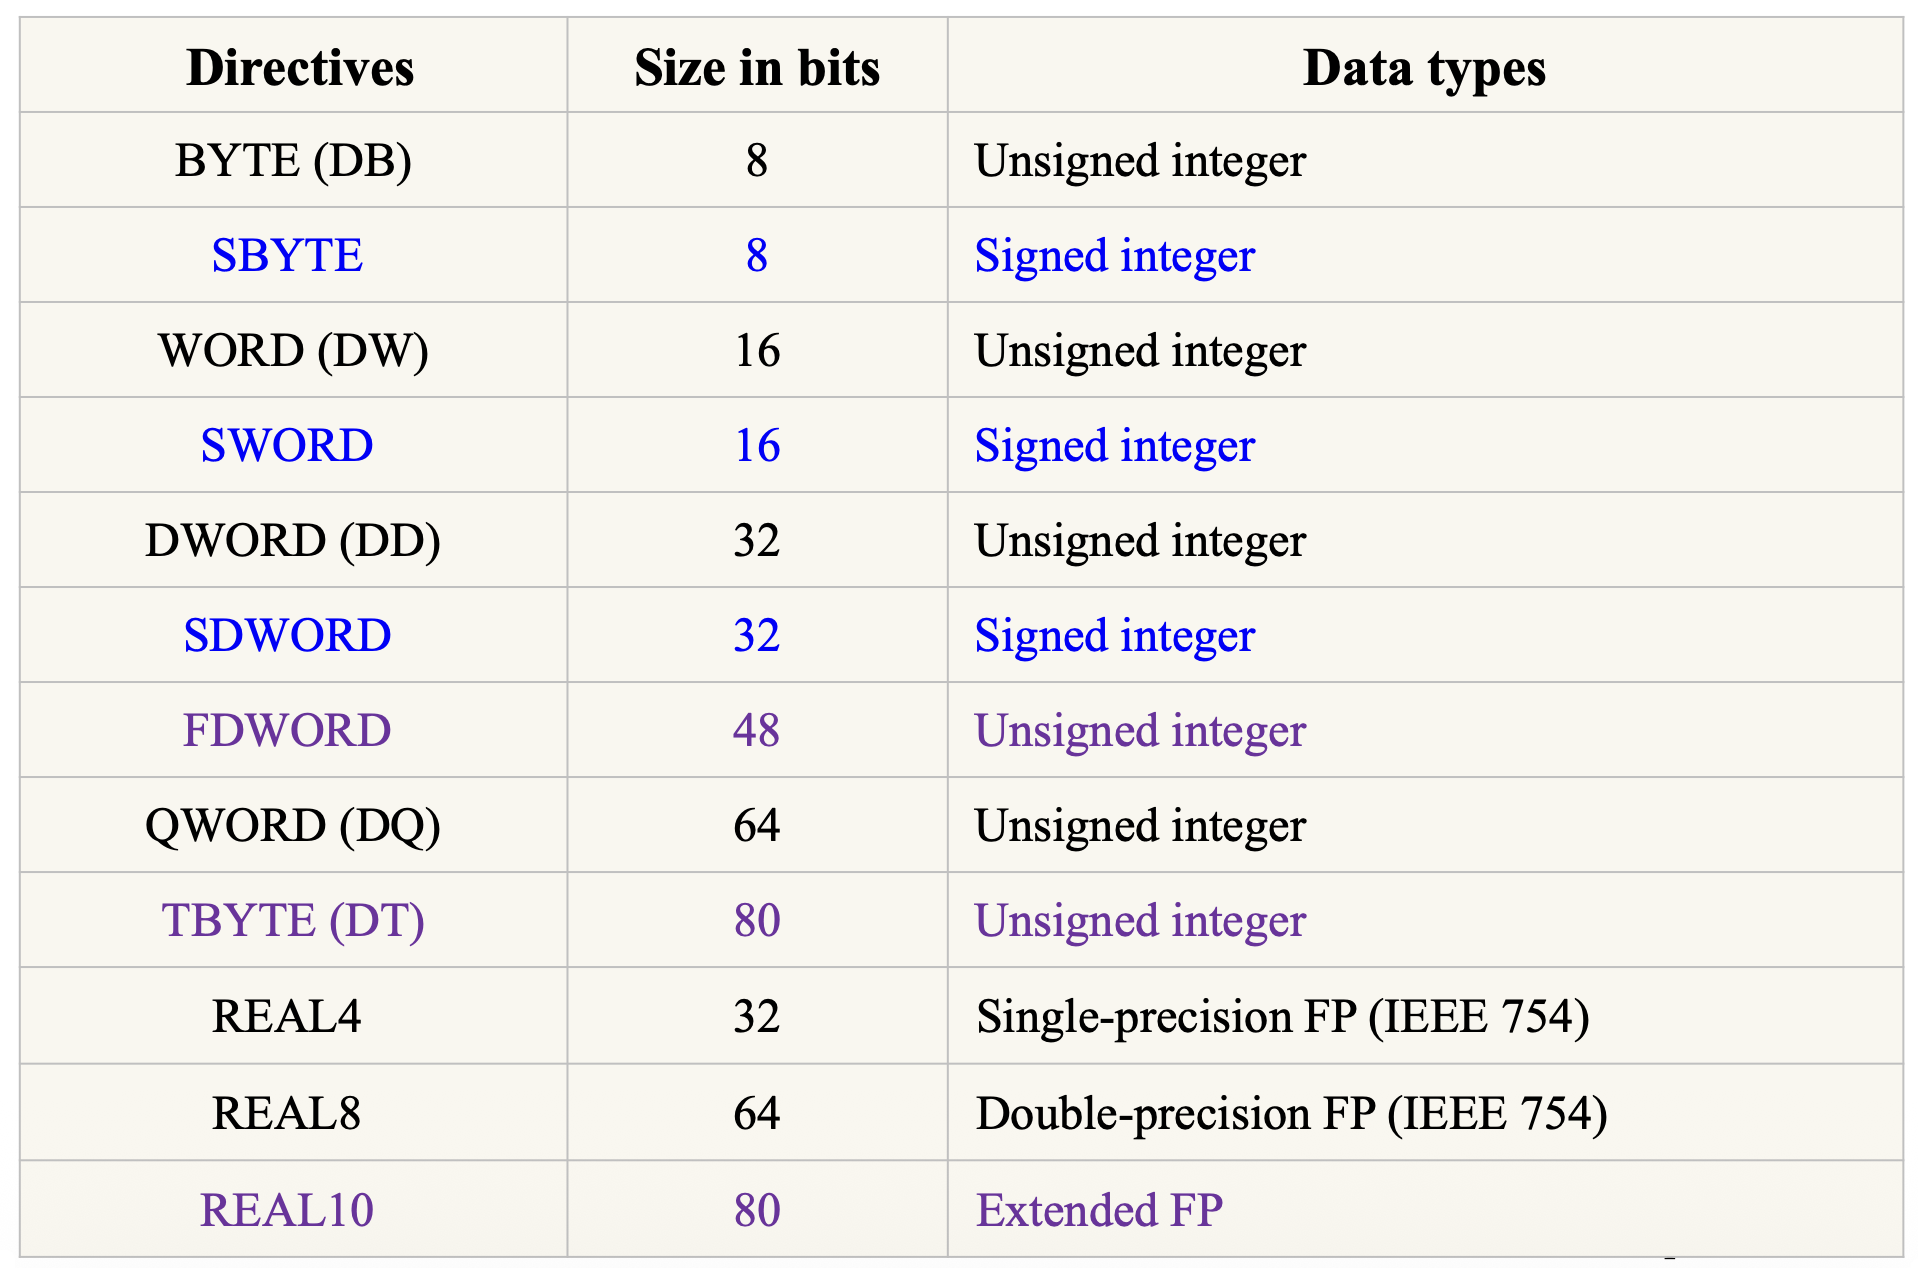
Task: Click the size value 48
Action: (756, 730)
